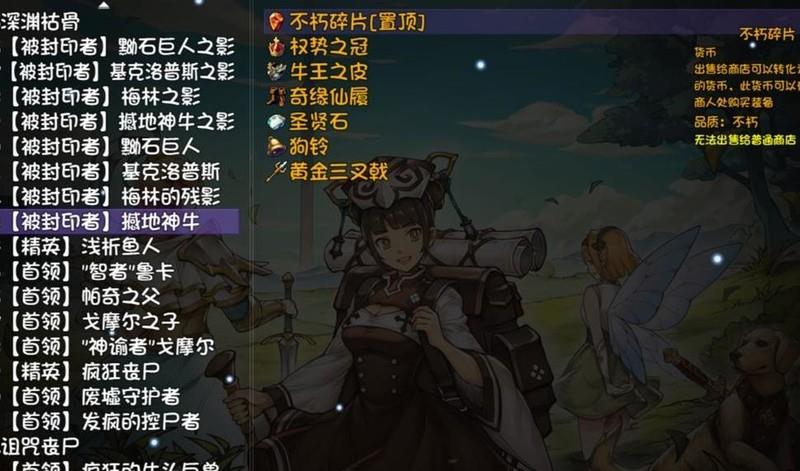This screenshot has height=471, width=800.
Task: Collapse the 深渊枯骨 area category
Action: (x=40, y=22)
